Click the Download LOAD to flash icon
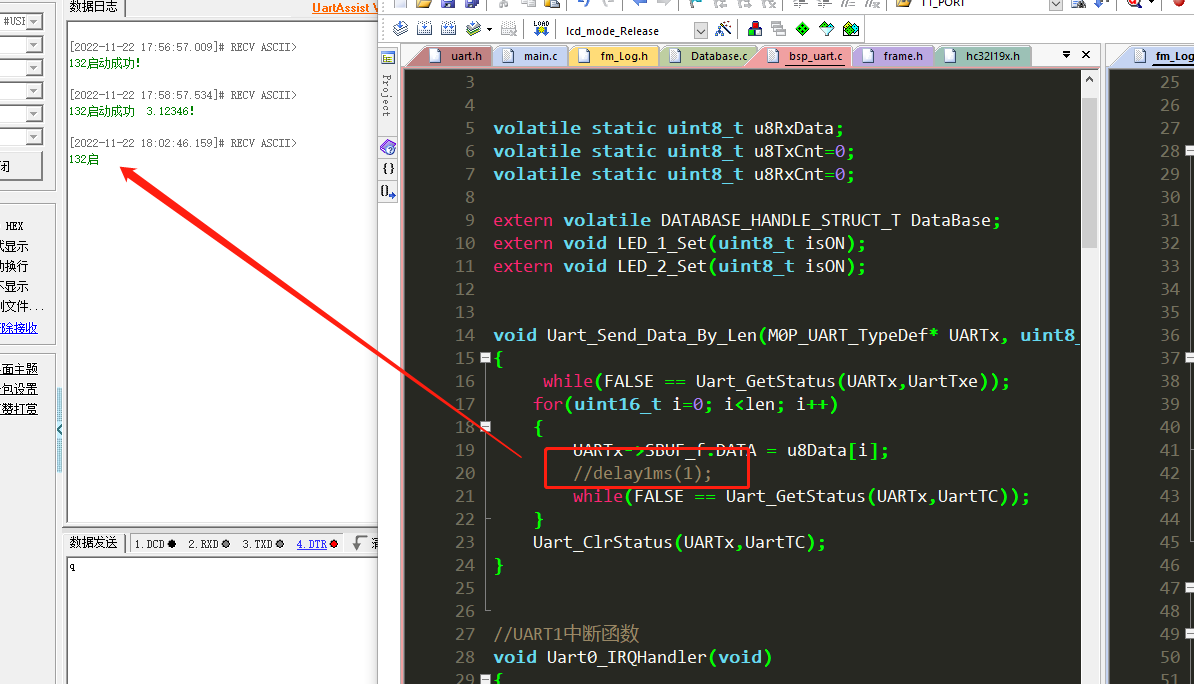Screen dimensions: 1194x684 [x=541, y=29]
